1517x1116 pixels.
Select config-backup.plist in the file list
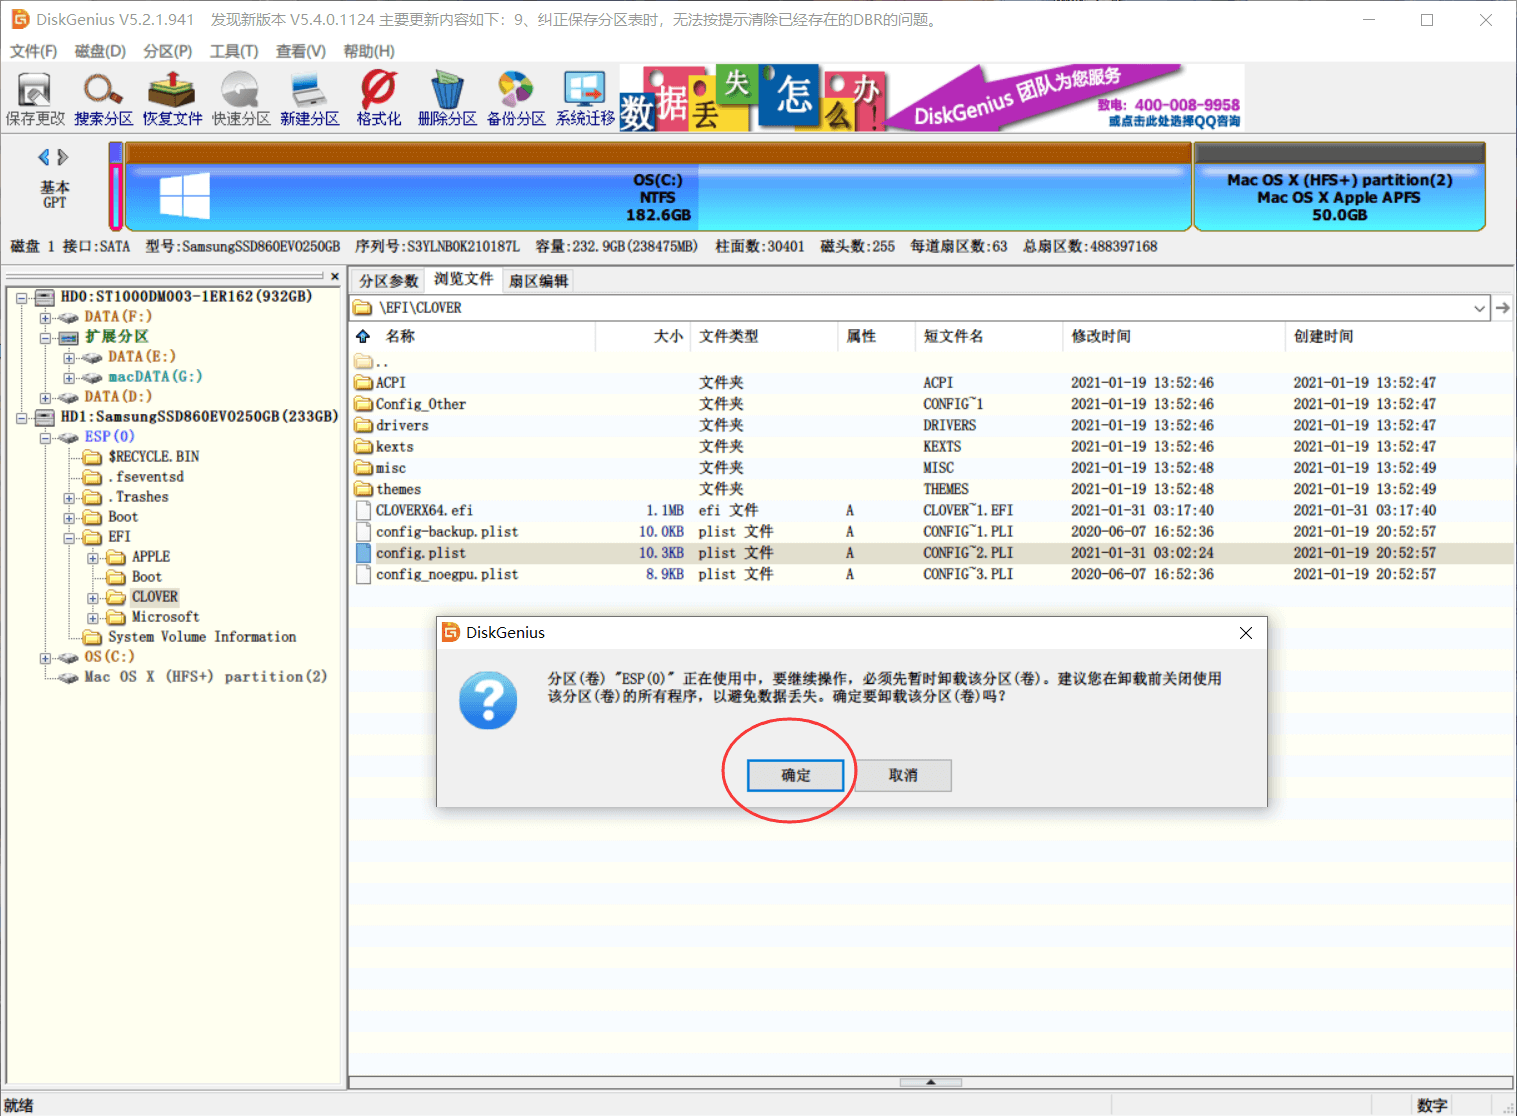(x=447, y=532)
